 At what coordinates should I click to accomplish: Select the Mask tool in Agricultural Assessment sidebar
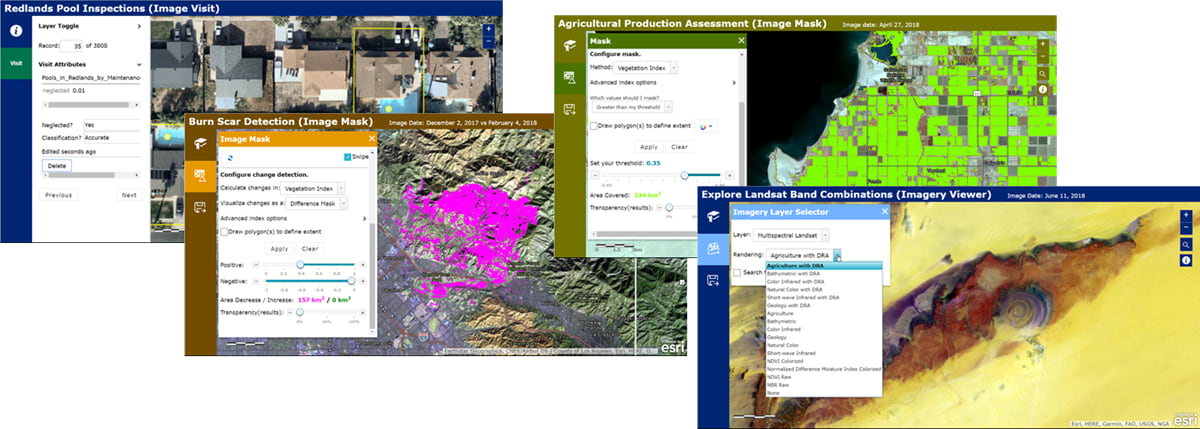tap(569, 77)
